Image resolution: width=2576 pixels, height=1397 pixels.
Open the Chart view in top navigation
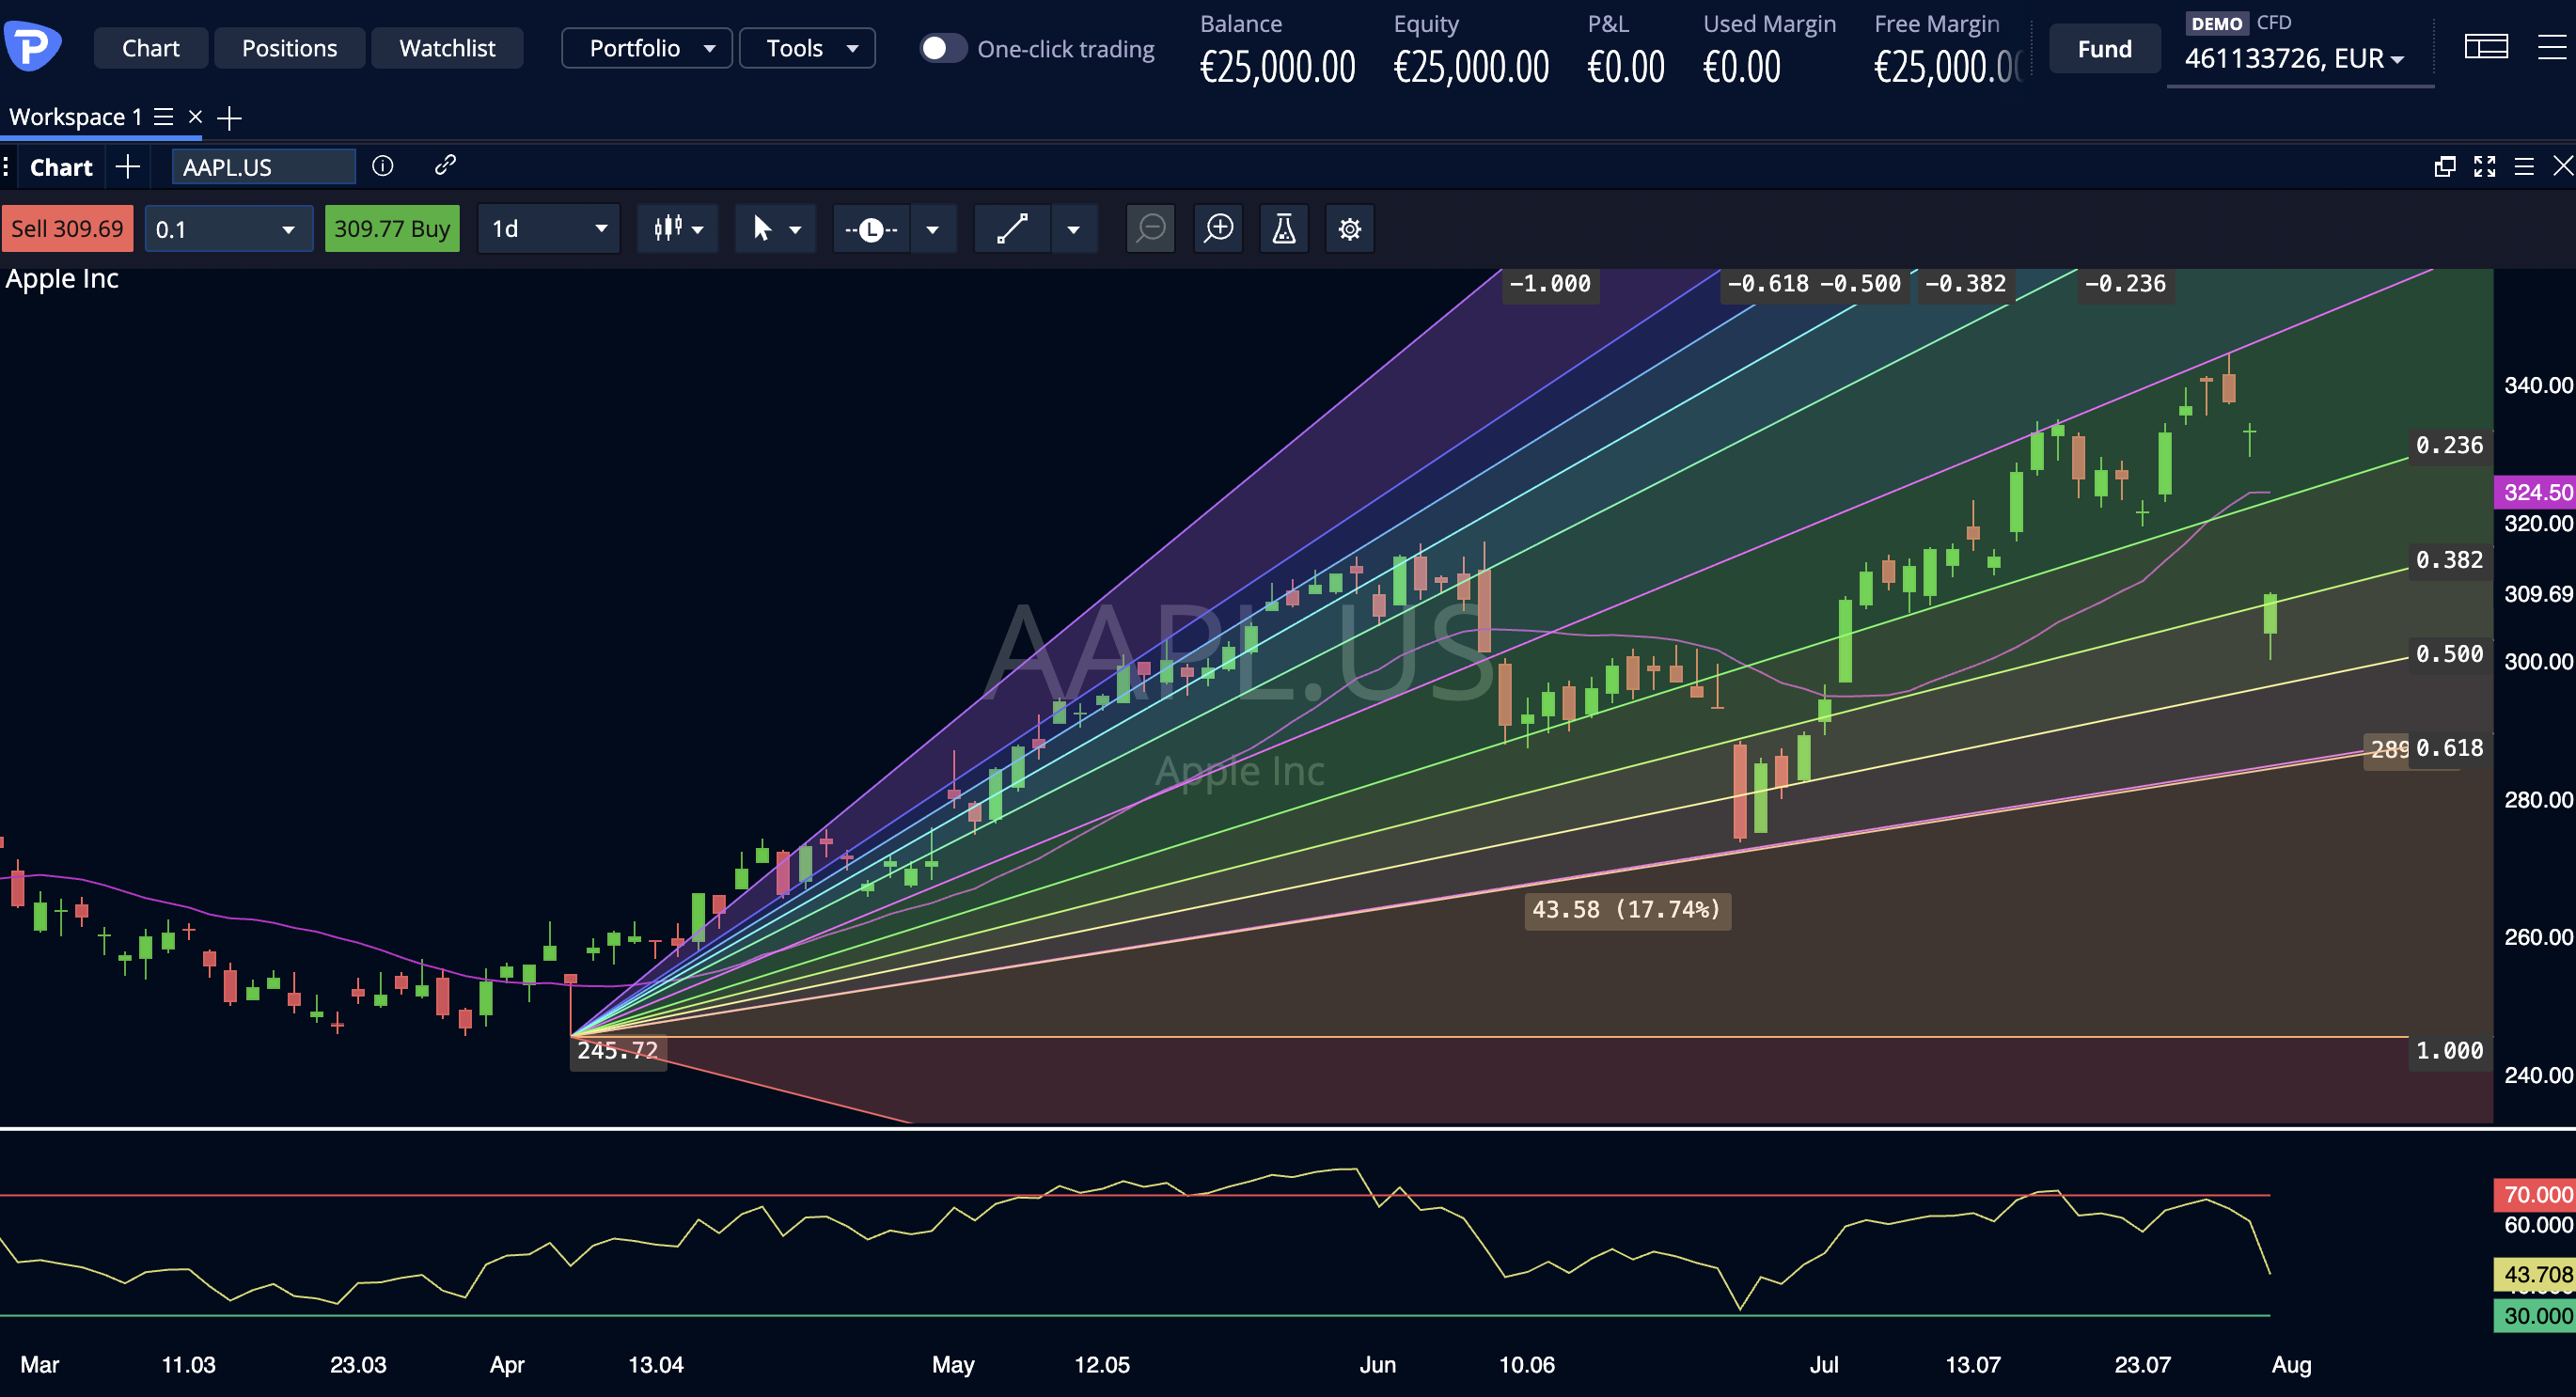tap(150, 48)
